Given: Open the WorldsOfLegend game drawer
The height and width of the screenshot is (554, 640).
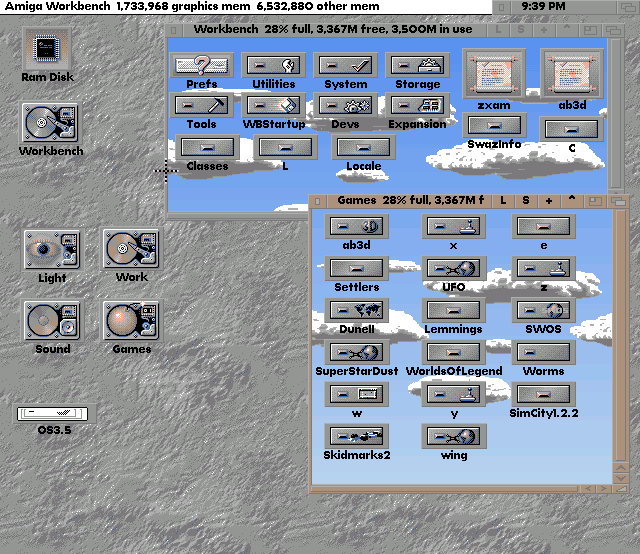Looking at the screenshot, I should (x=453, y=352).
